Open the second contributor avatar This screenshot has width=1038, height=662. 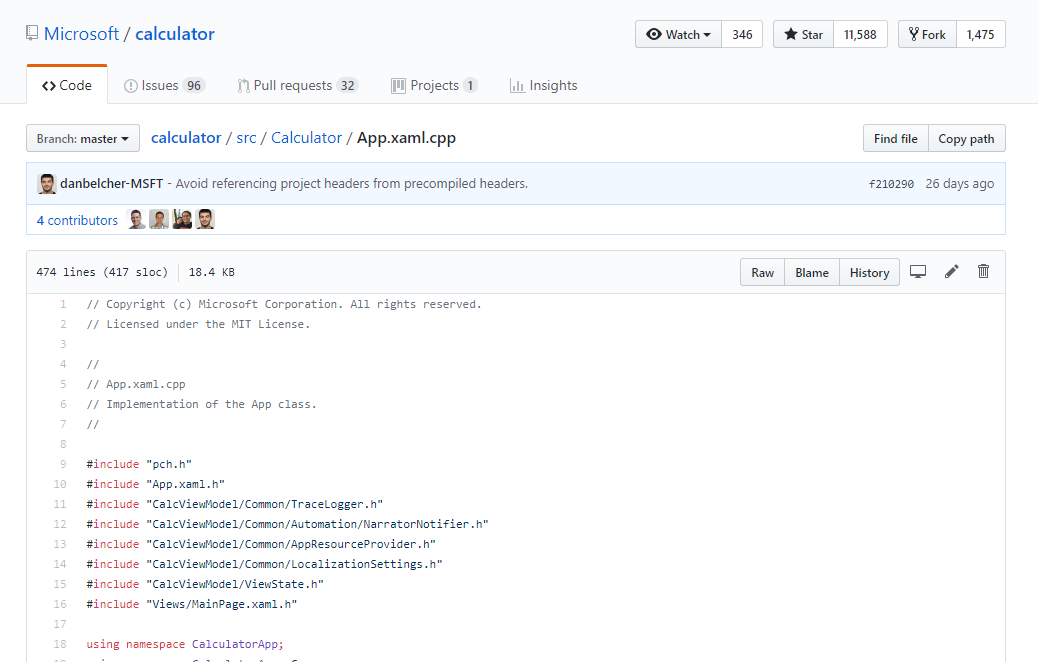coord(159,219)
